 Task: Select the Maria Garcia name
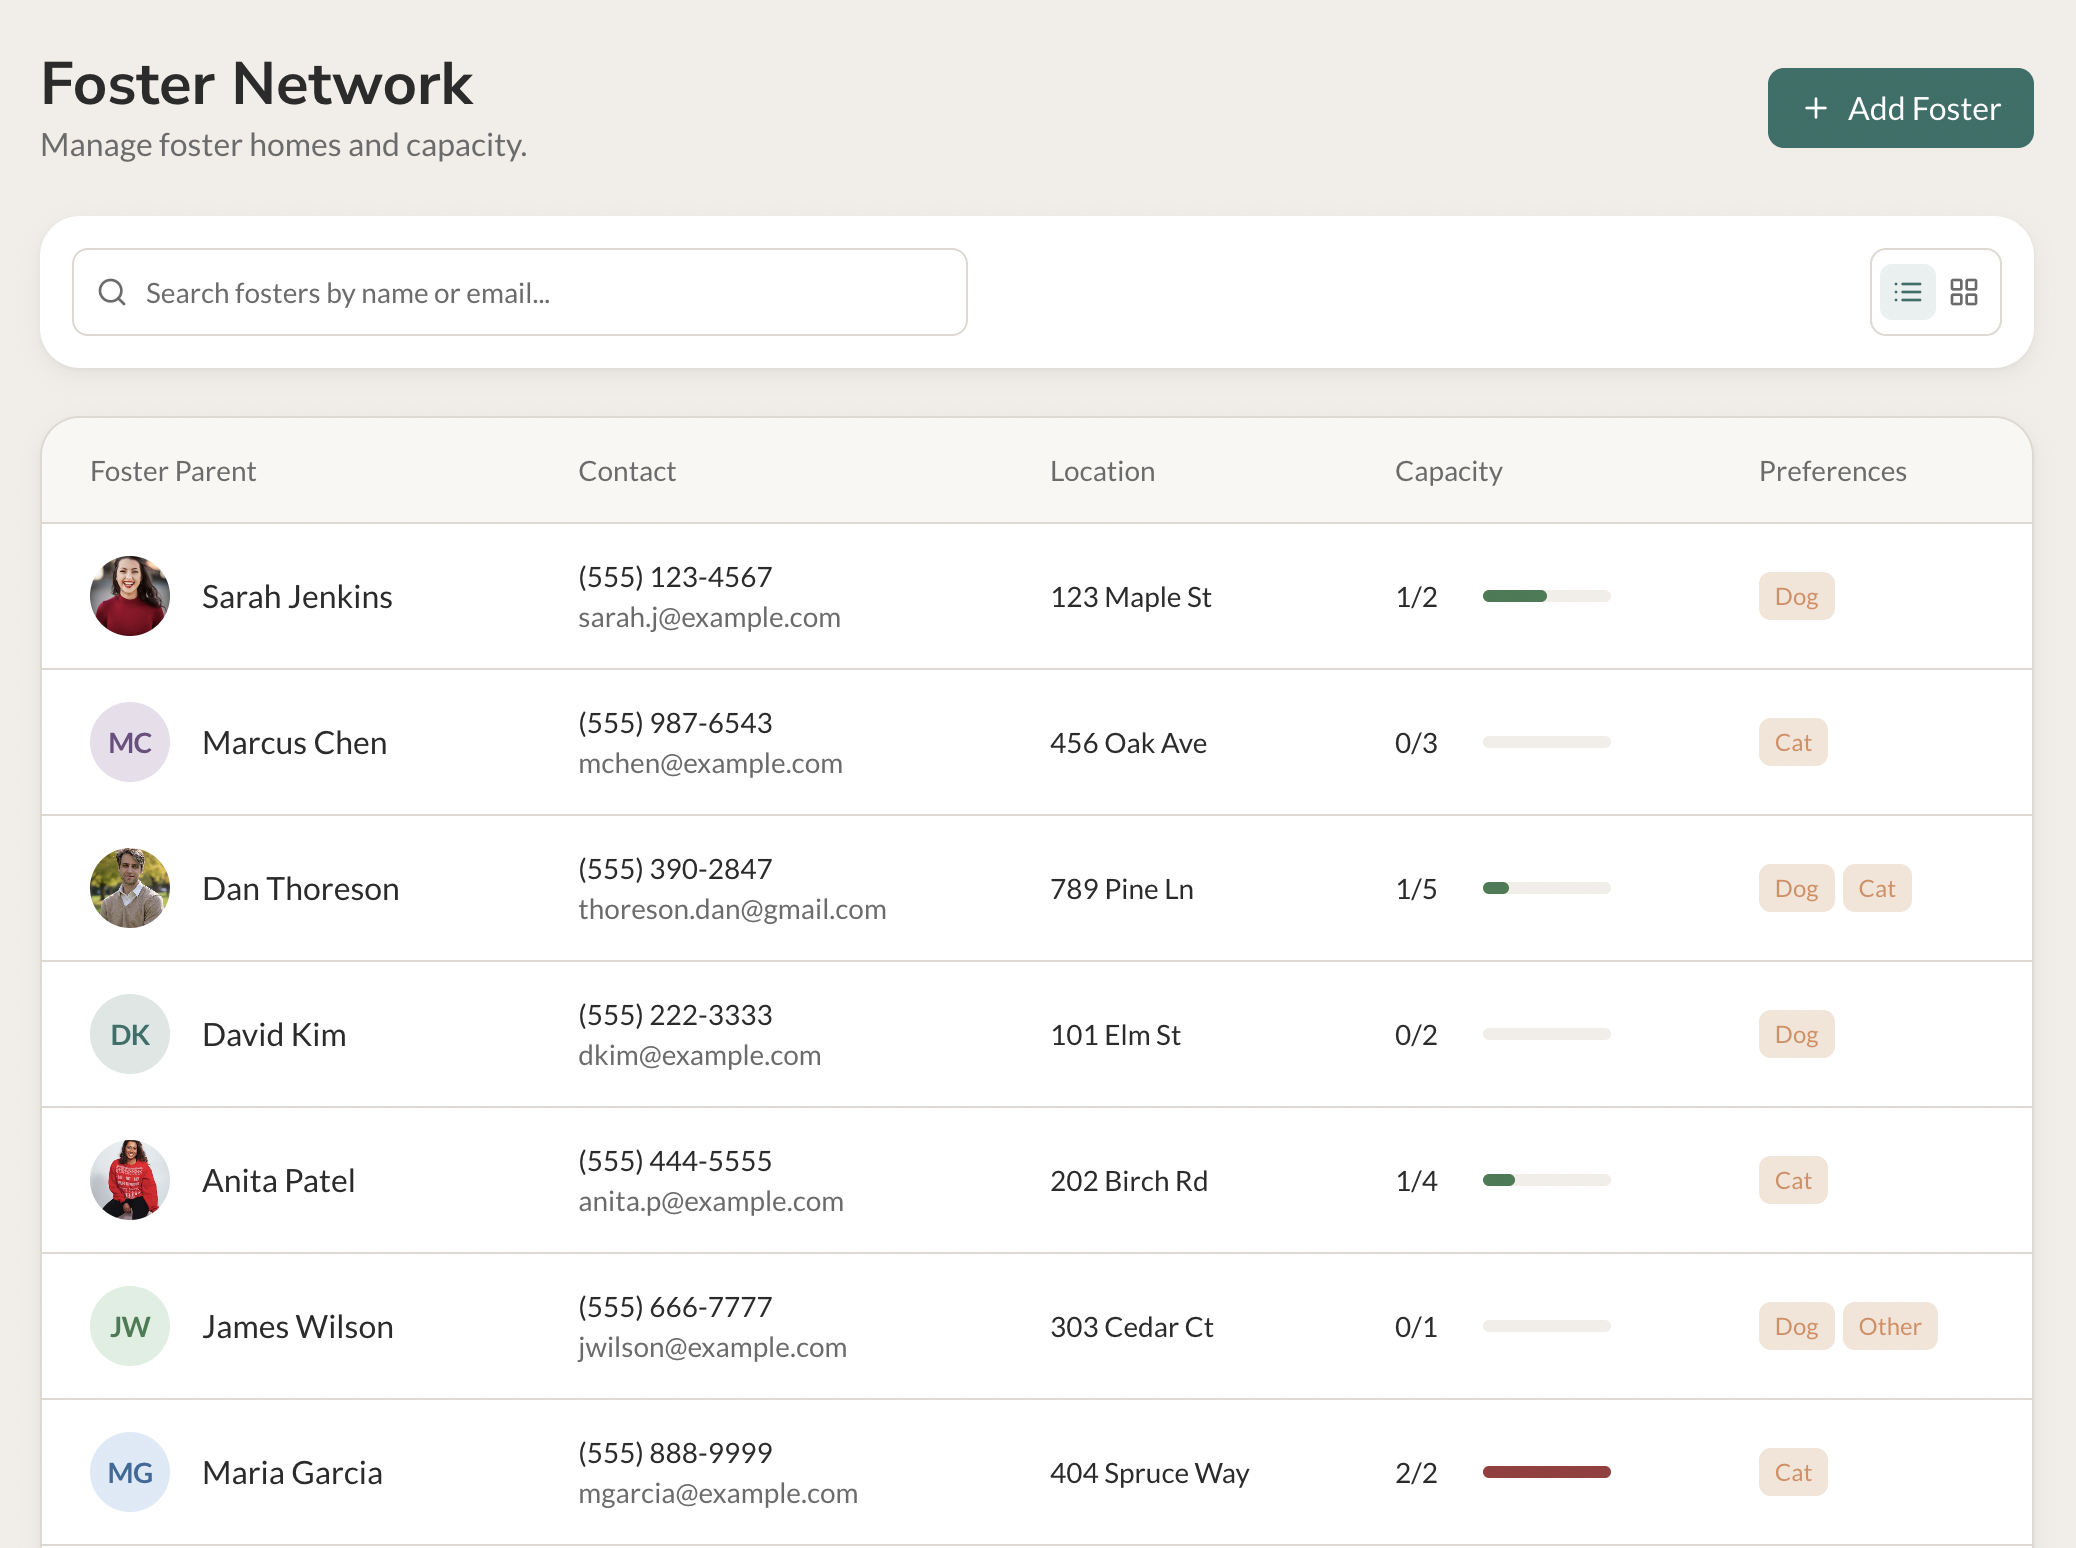[x=292, y=1473]
